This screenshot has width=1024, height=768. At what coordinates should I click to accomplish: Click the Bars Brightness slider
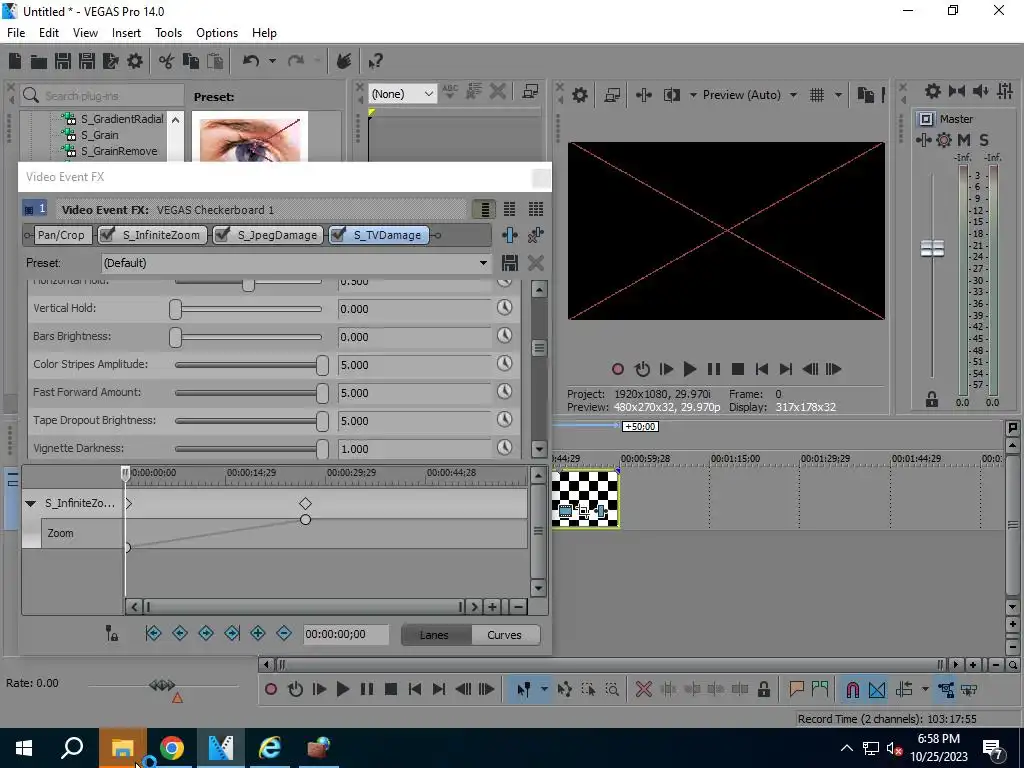point(248,337)
